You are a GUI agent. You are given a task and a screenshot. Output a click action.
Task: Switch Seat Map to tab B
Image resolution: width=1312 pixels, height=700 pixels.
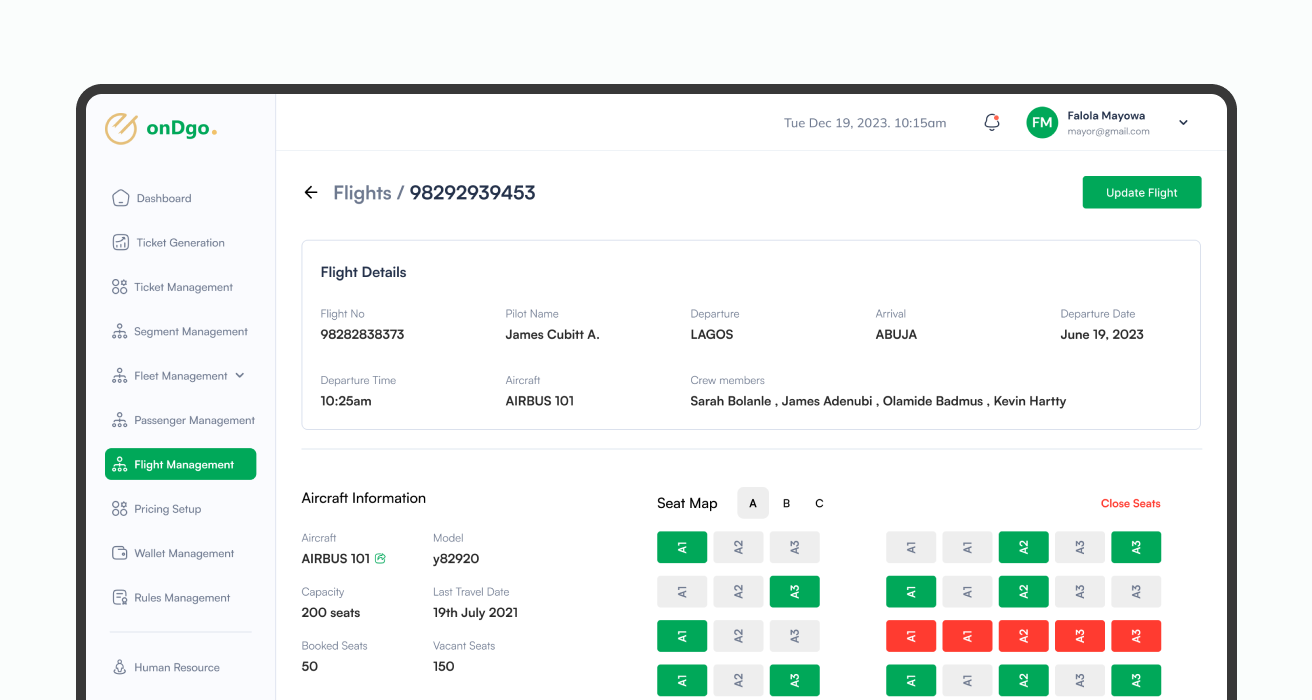pos(787,503)
